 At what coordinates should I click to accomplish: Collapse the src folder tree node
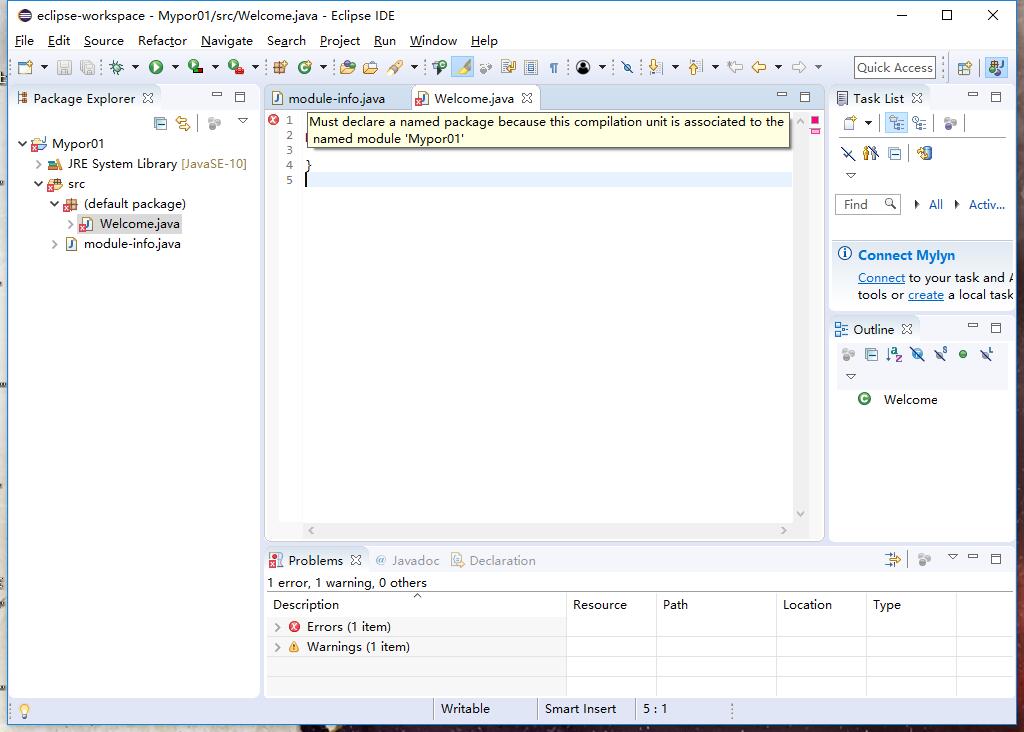click(39, 184)
